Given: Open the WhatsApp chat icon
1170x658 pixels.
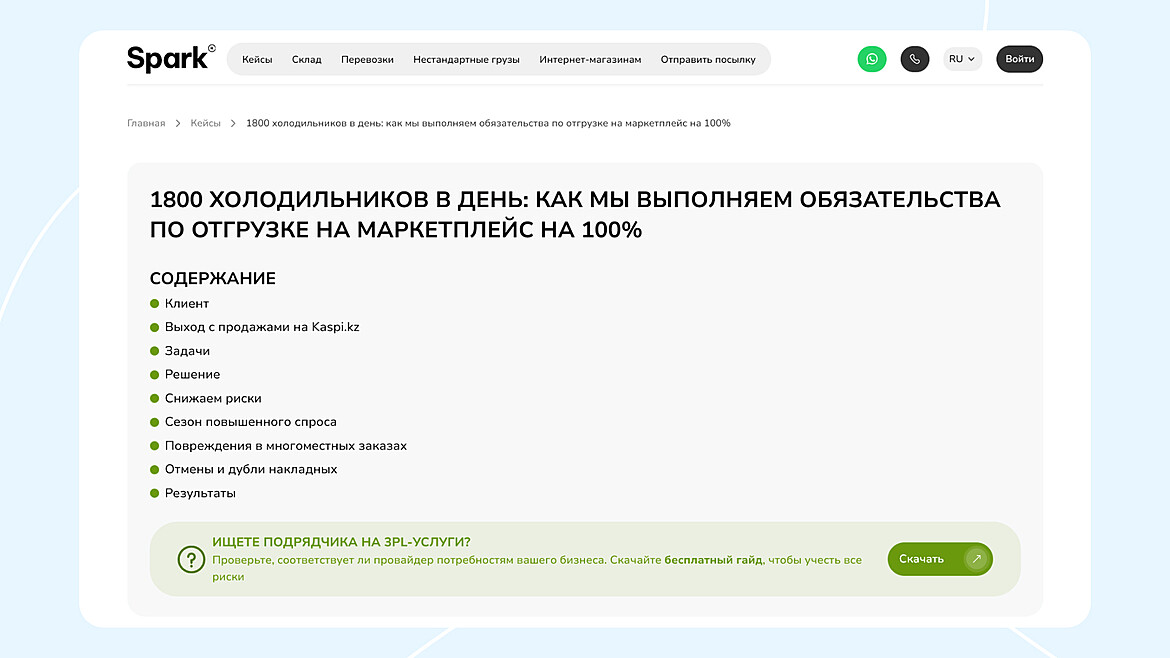Looking at the screenshot, I should (x=872, y=59).
